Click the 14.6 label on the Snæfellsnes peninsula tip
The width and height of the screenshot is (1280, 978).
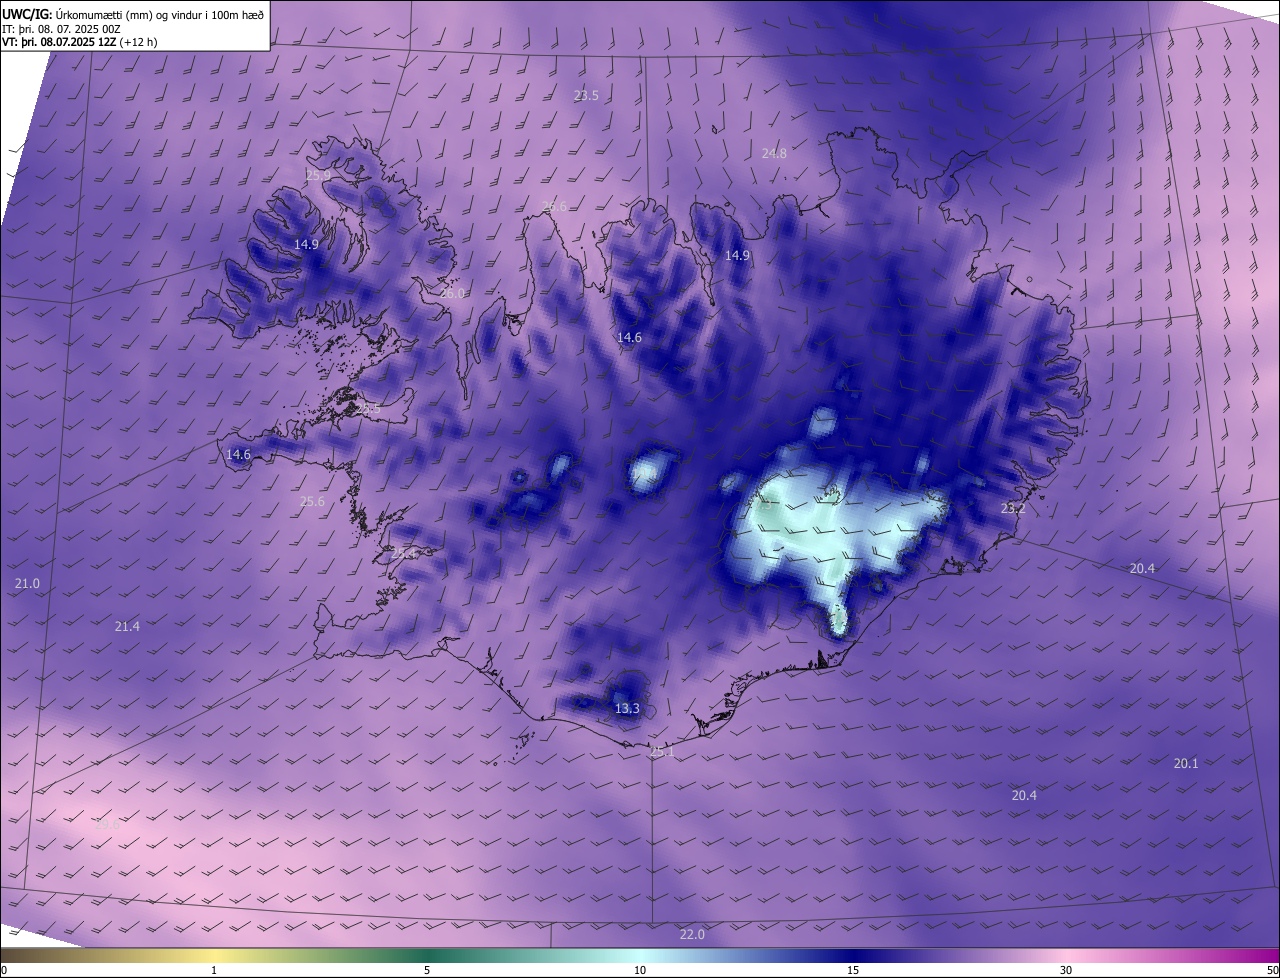(238, 455)
